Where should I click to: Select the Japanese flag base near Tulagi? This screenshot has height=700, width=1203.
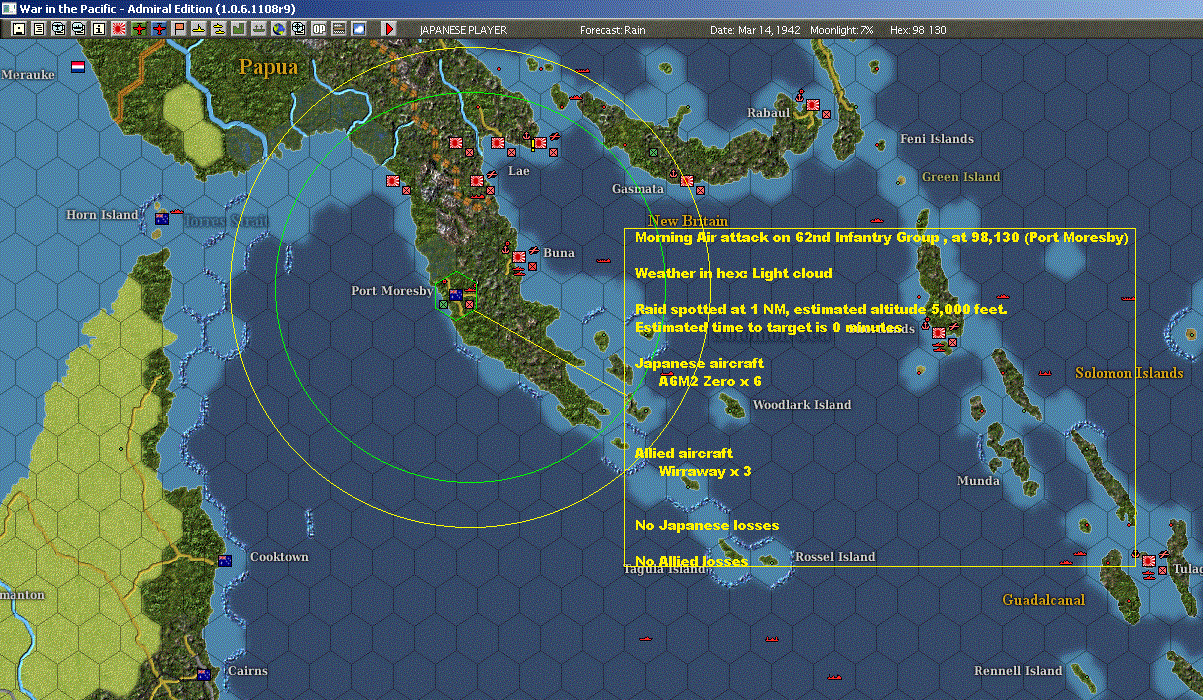[1149, 560]
